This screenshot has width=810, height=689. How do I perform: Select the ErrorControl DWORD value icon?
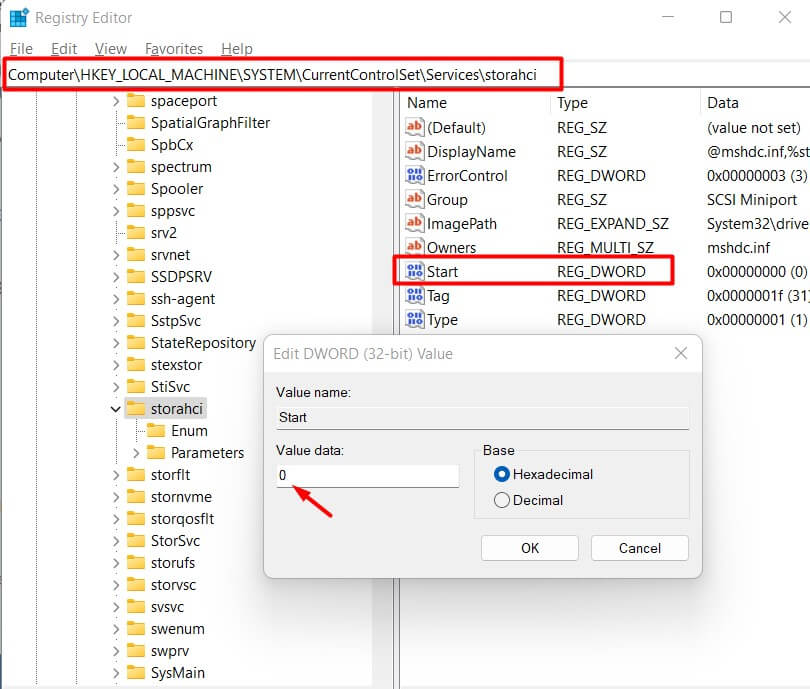414,176
